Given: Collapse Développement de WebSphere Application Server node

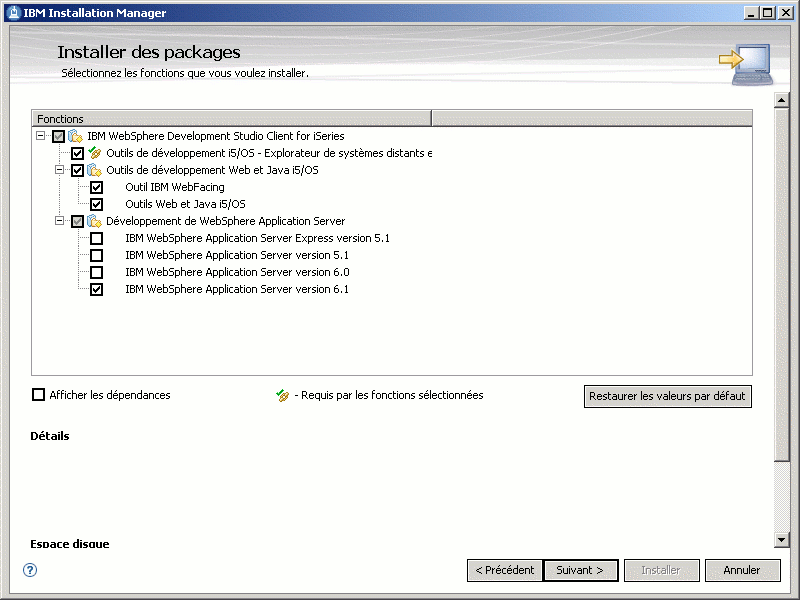Looking at the screenshot, I should tap(59, 221).
